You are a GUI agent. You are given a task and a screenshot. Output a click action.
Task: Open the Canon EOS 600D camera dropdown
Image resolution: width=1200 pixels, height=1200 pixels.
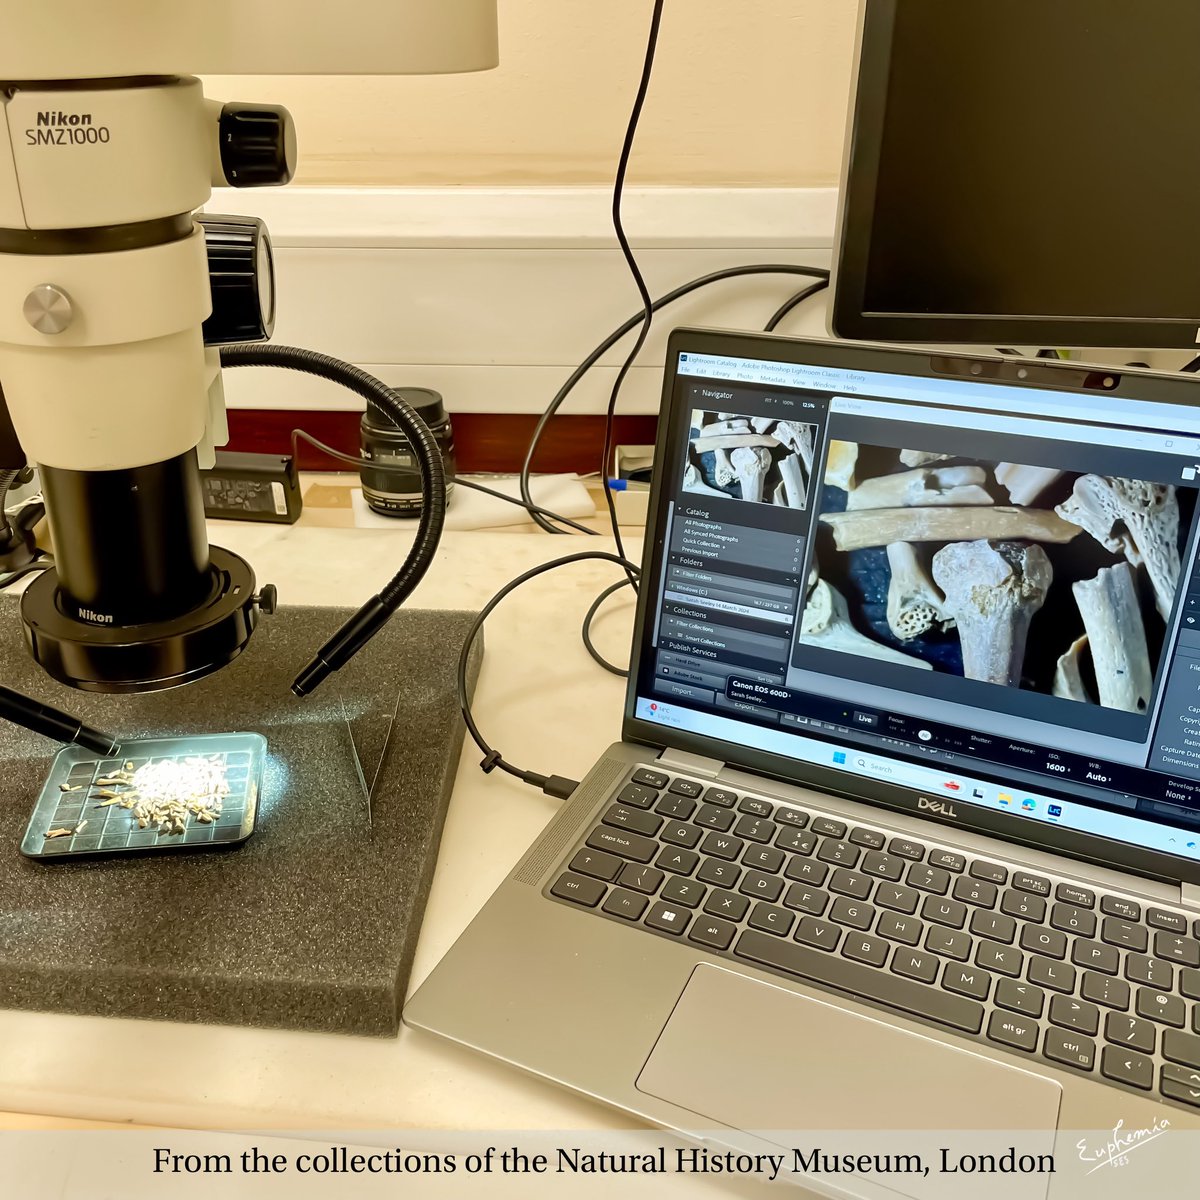pyautogui.click(x=760, y=688)
